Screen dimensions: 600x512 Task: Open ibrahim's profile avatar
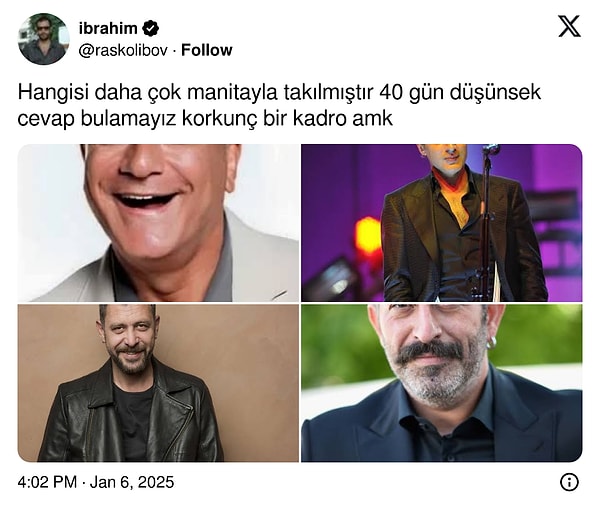click(x=44, y=39)
